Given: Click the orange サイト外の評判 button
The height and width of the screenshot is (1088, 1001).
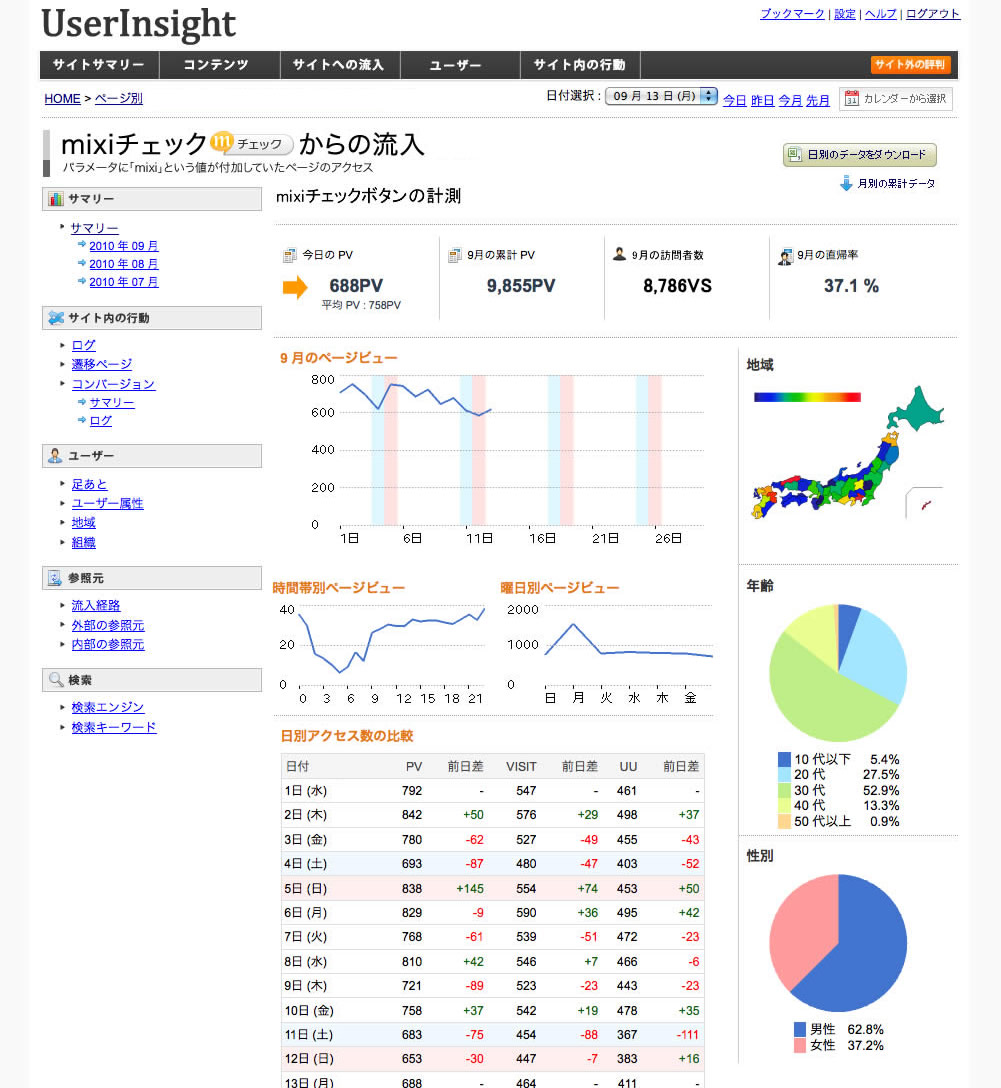Looking at the screenshot, I should [x=910, y=65].
